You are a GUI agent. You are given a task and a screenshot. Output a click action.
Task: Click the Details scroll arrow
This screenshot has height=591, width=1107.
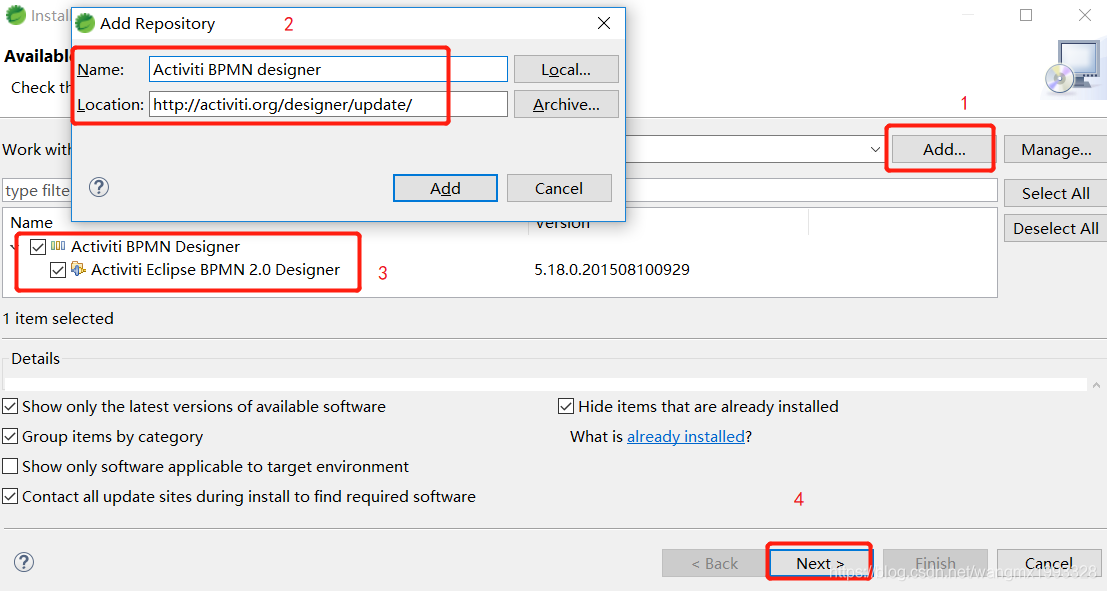tap(1096, 385)
